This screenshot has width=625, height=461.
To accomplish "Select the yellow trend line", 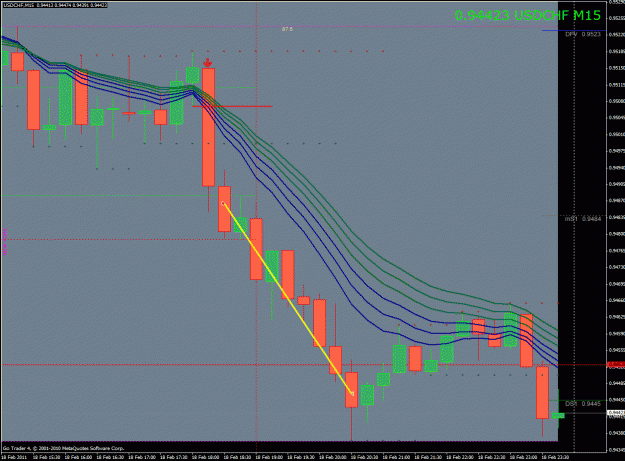I will [x=287, y=298].
